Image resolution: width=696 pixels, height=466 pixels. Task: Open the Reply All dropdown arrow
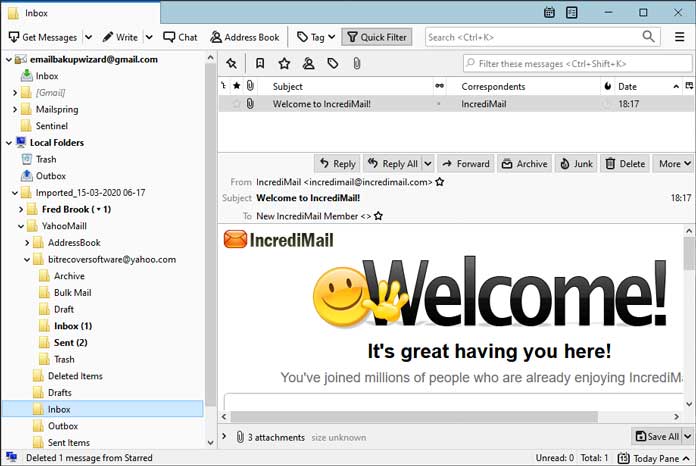click(427, 164)
